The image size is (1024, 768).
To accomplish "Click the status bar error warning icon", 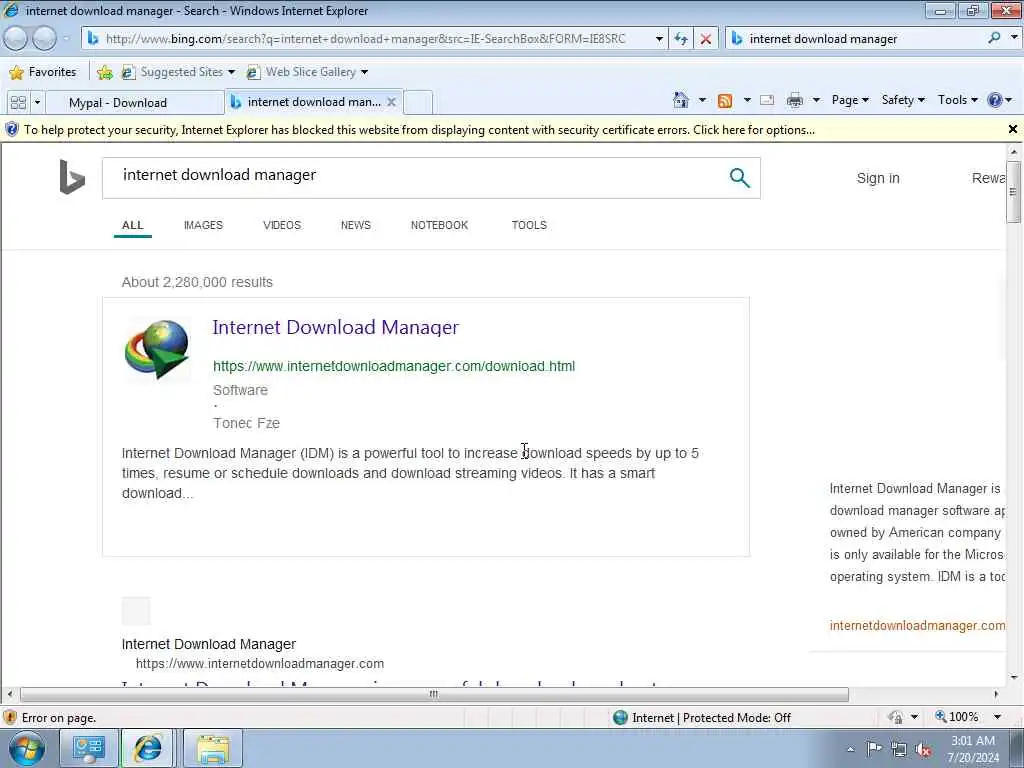I will click(x=10, y=717).
